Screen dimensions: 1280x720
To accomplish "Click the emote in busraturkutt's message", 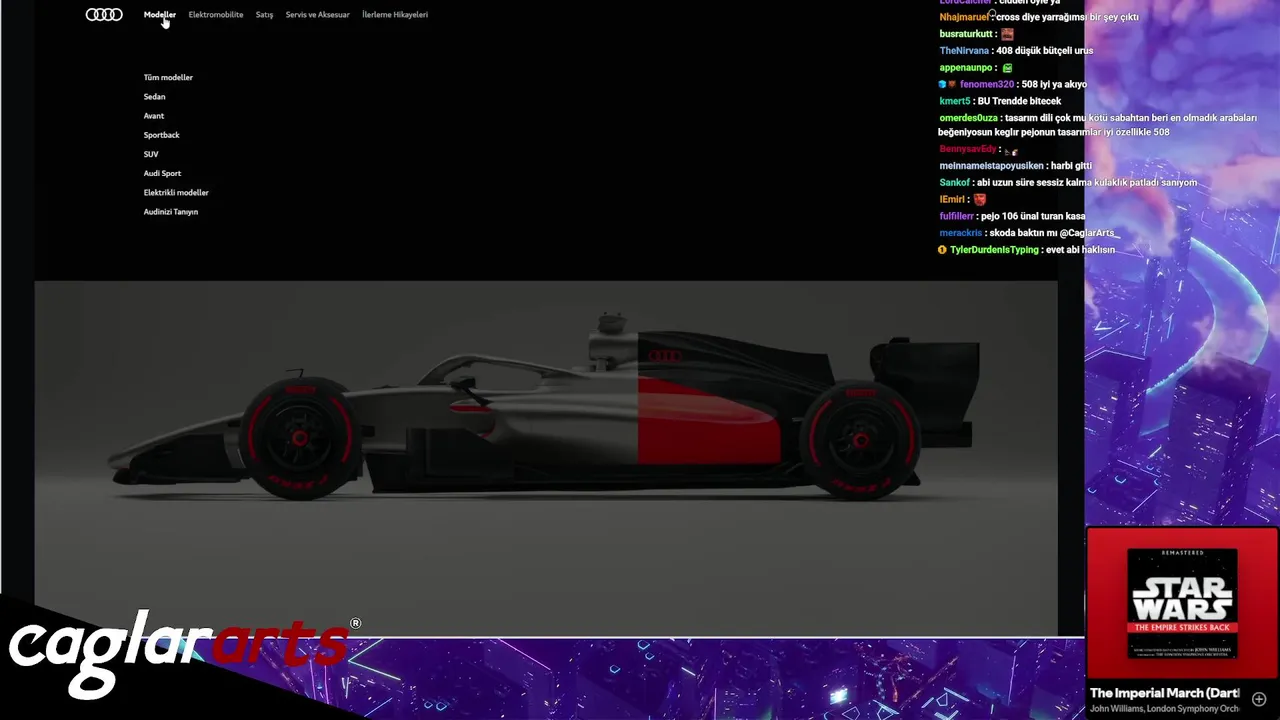I will click(x=1007, y=34).
